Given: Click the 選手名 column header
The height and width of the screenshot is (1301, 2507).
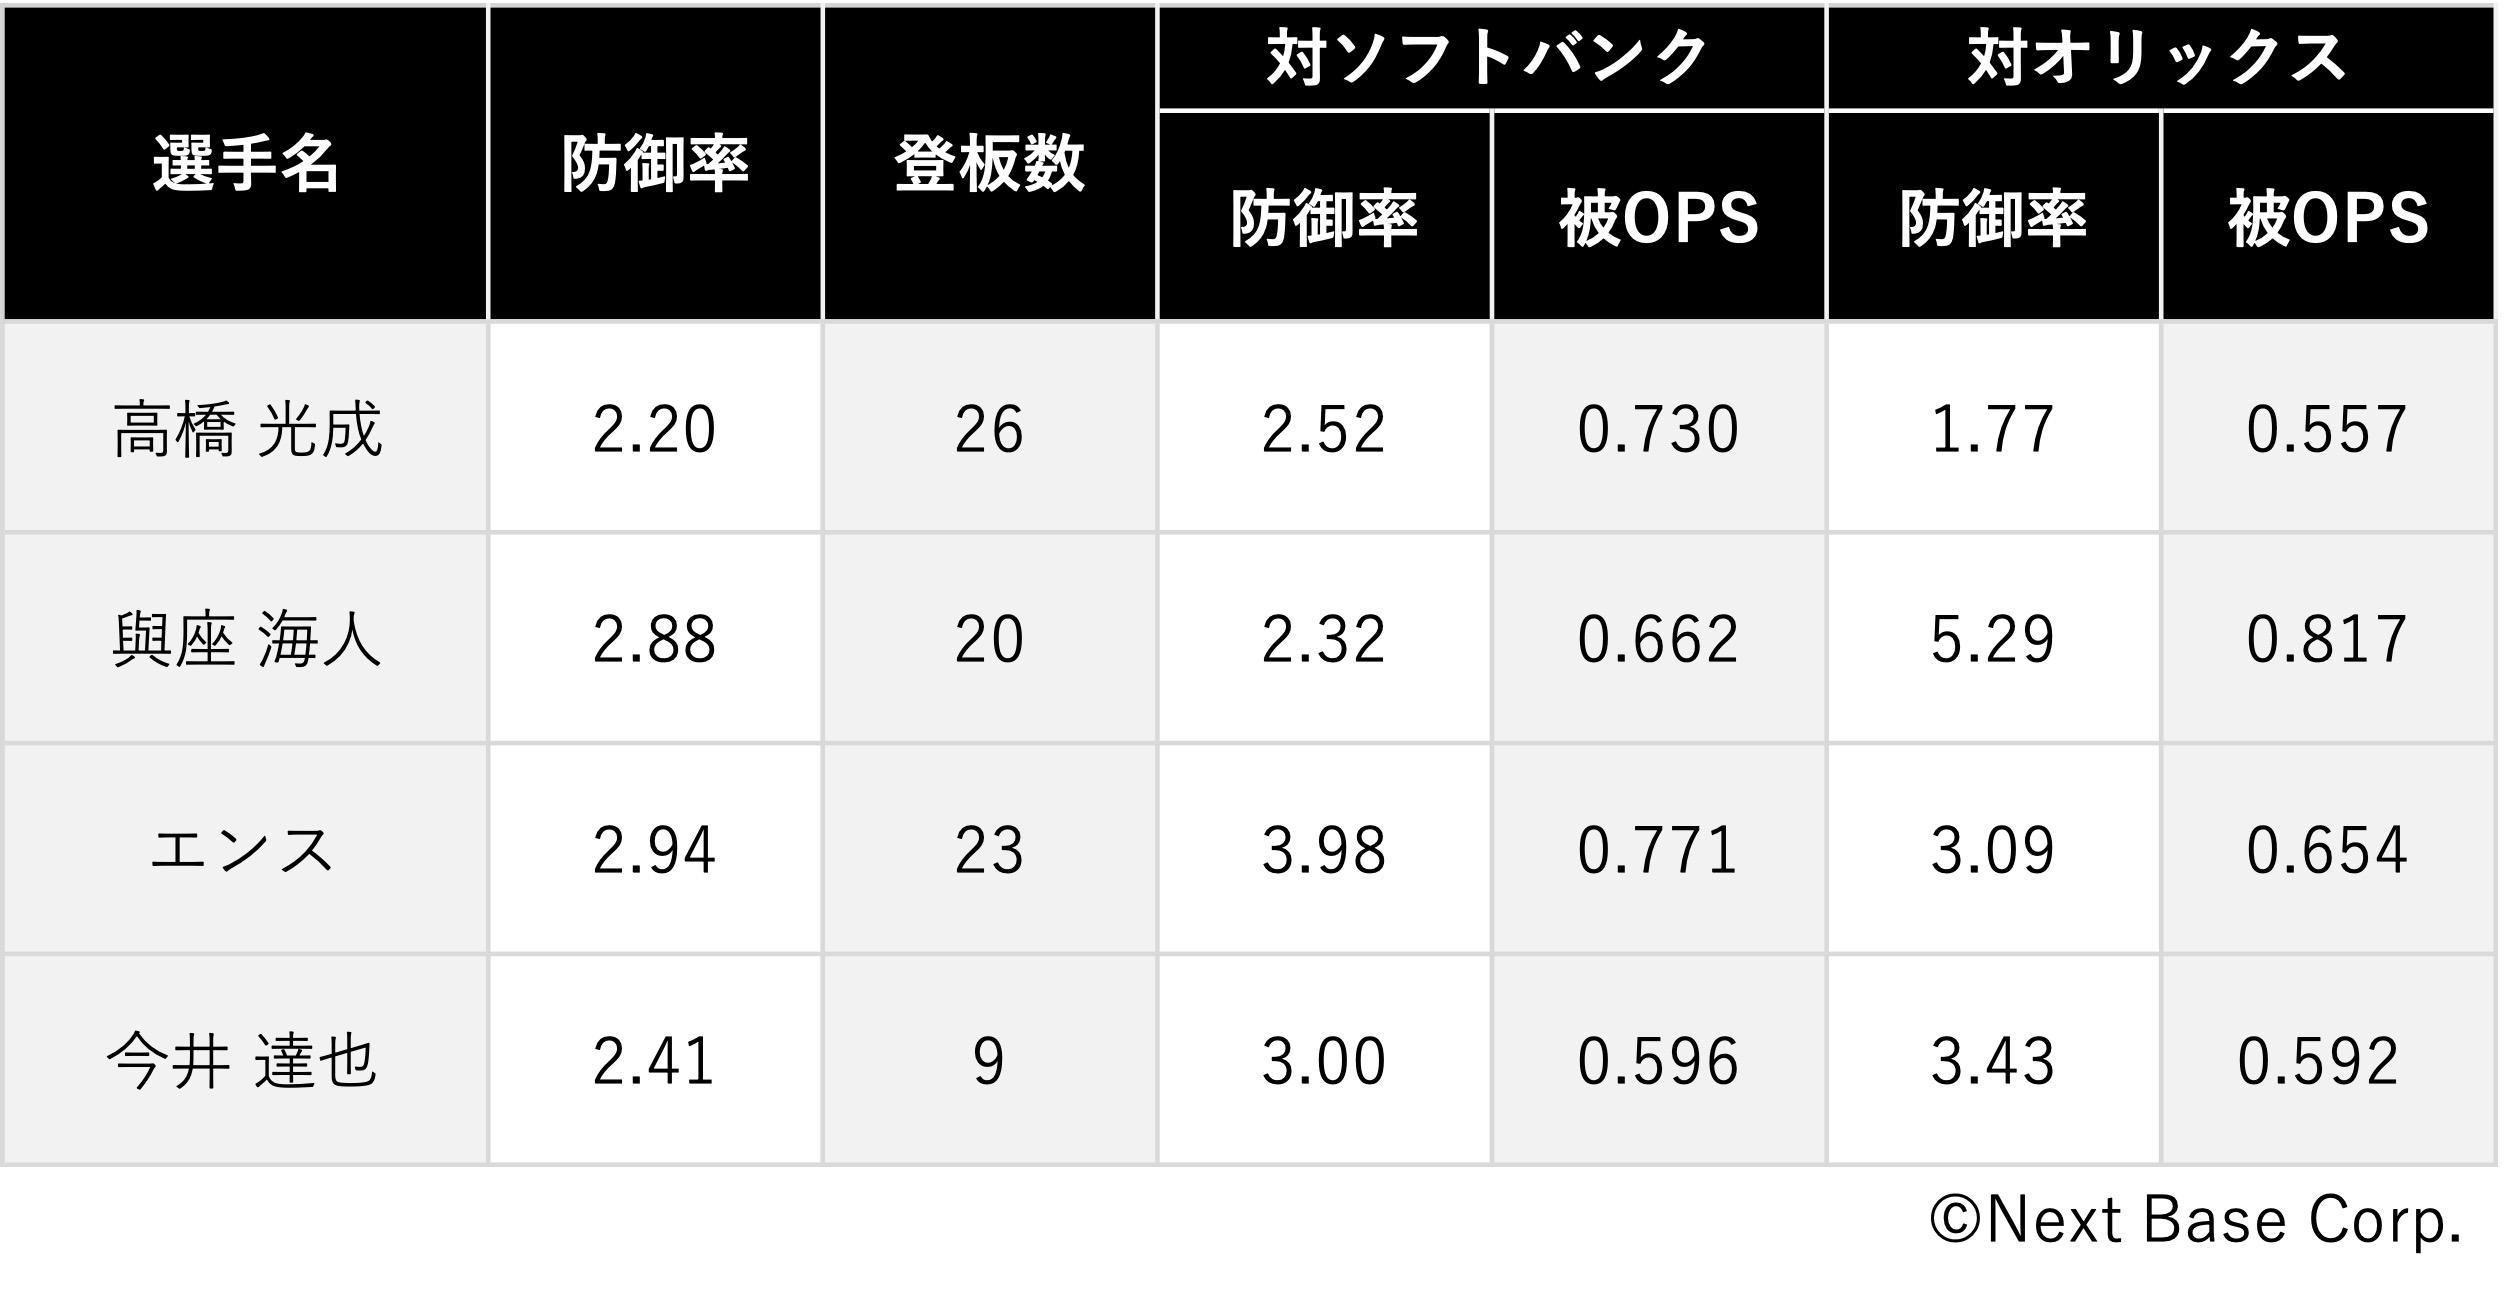Looking at the screenshot, I should coord(245,163).
